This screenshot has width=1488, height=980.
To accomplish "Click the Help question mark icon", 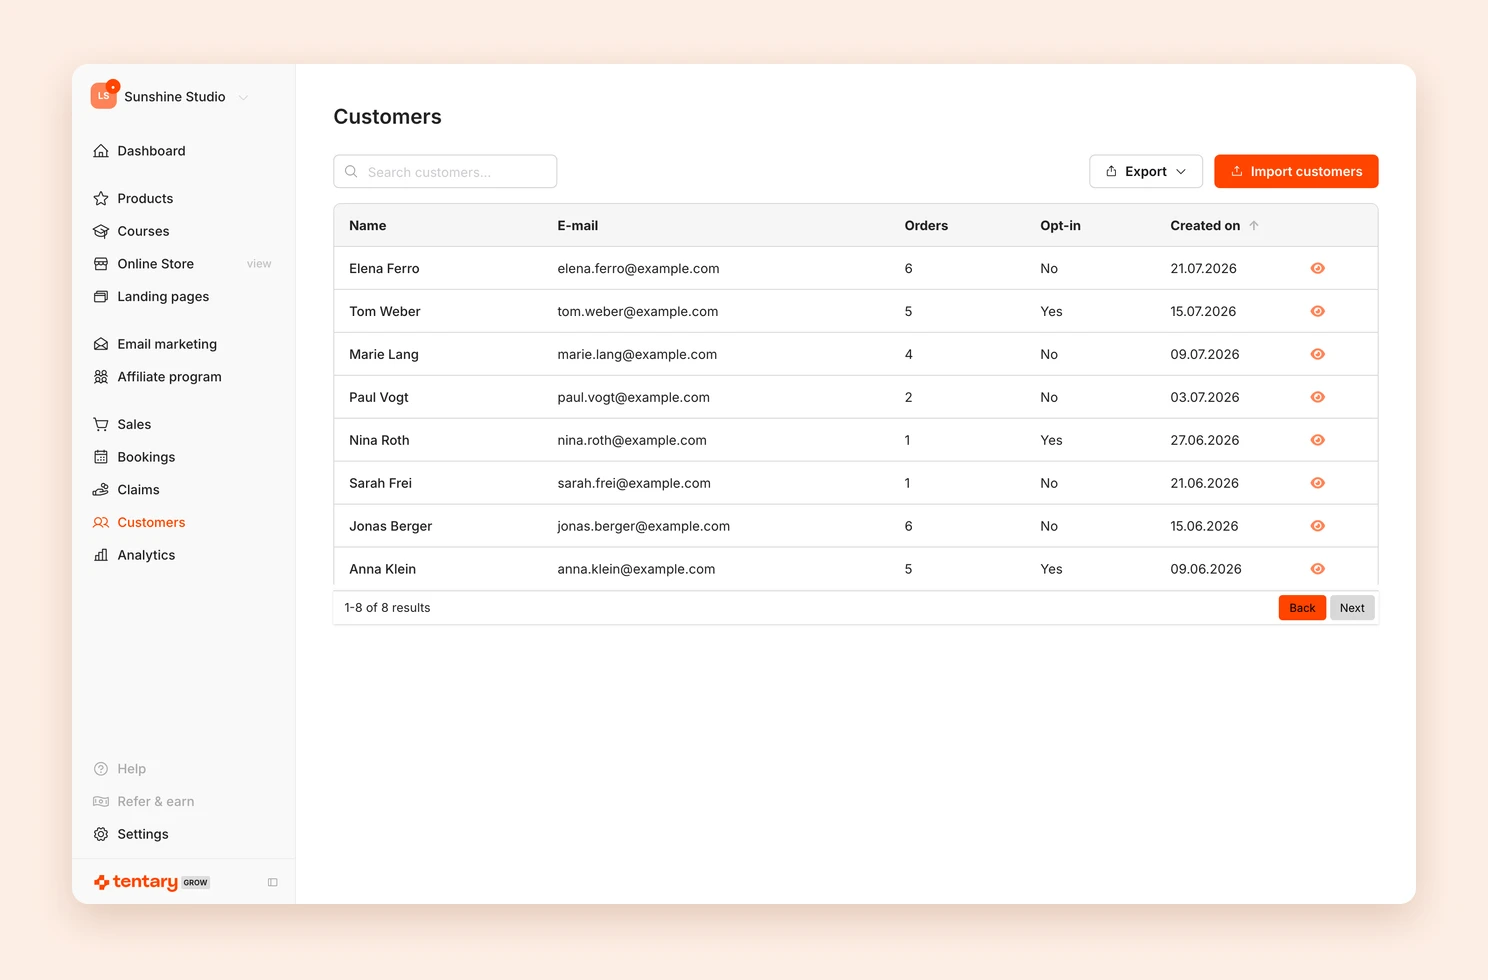I will click(101, 769).
